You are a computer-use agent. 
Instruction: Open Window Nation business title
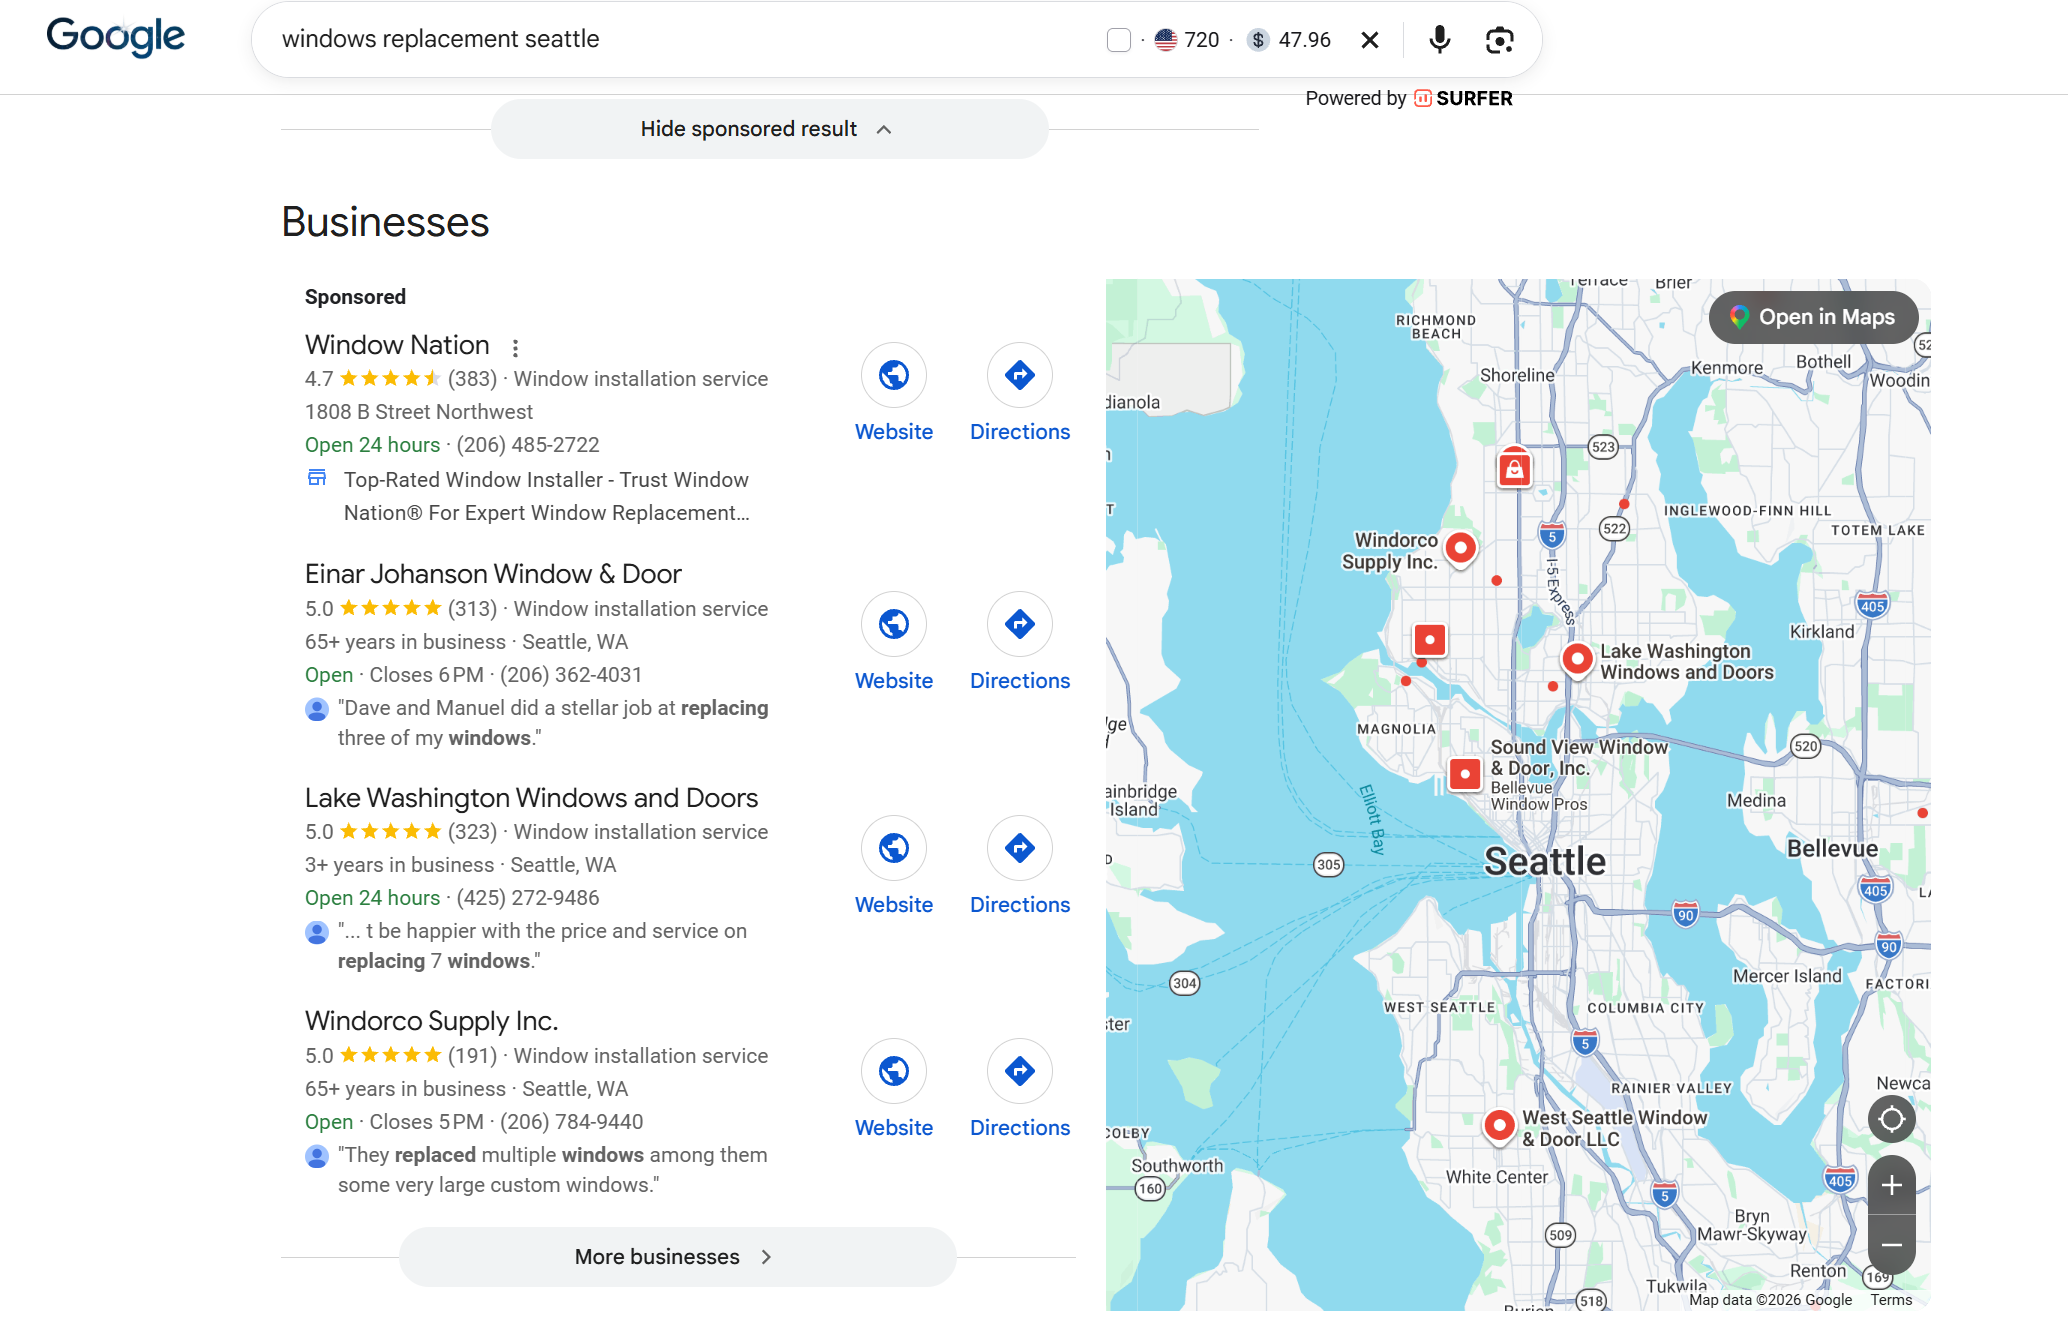pos(397,345)
